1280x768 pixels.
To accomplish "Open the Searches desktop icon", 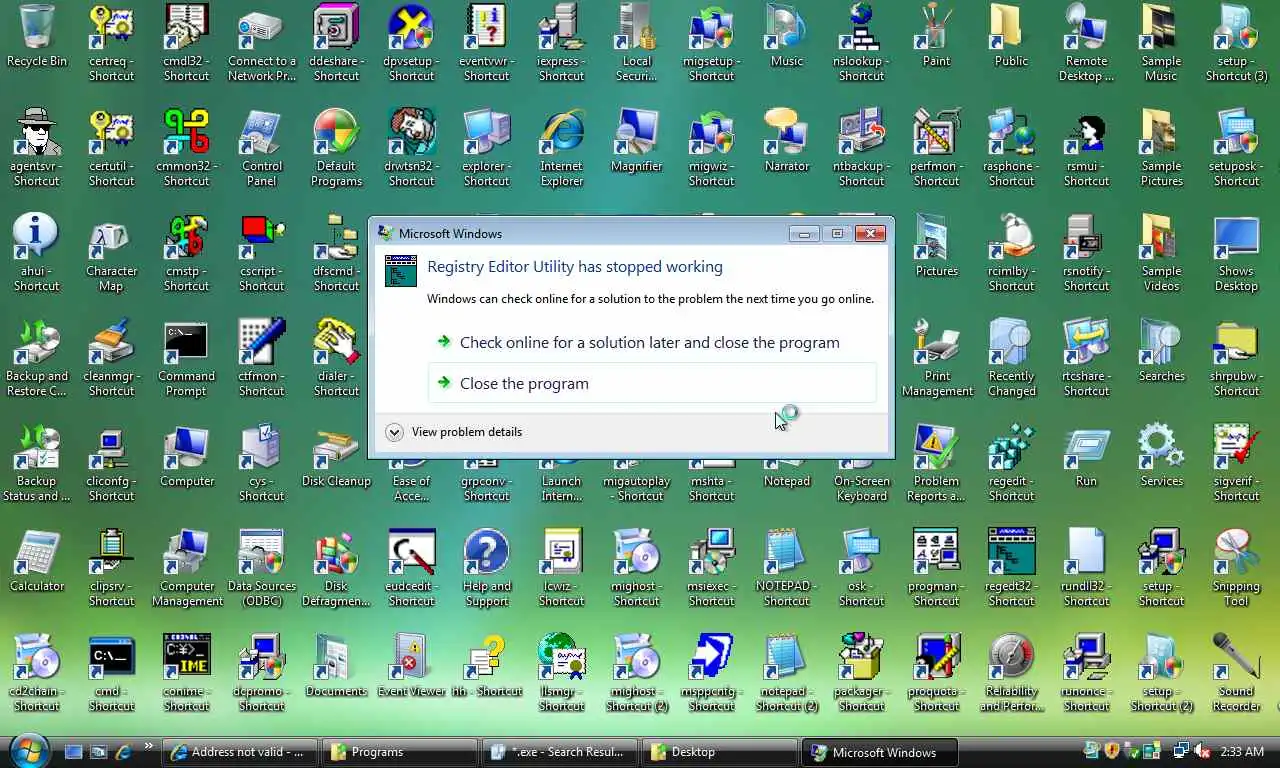I will tap(1161, 351).
